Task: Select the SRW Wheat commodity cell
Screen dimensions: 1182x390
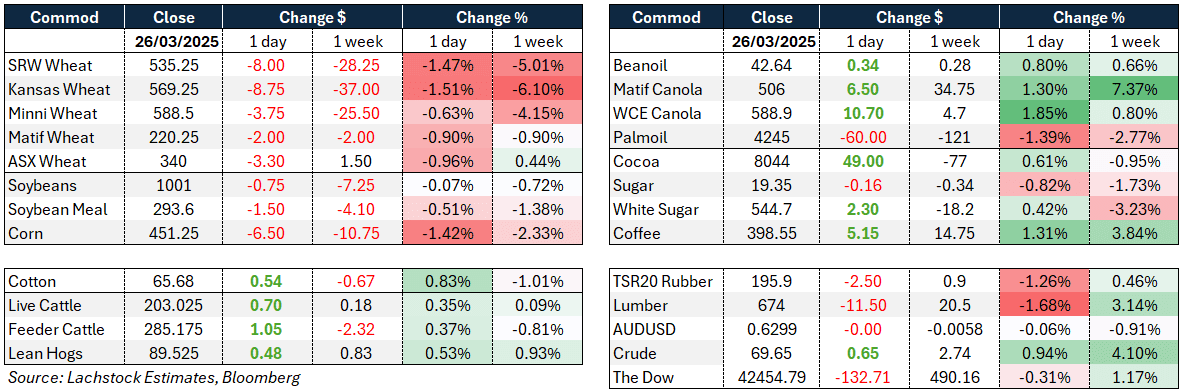Action: tap(66, 65)
